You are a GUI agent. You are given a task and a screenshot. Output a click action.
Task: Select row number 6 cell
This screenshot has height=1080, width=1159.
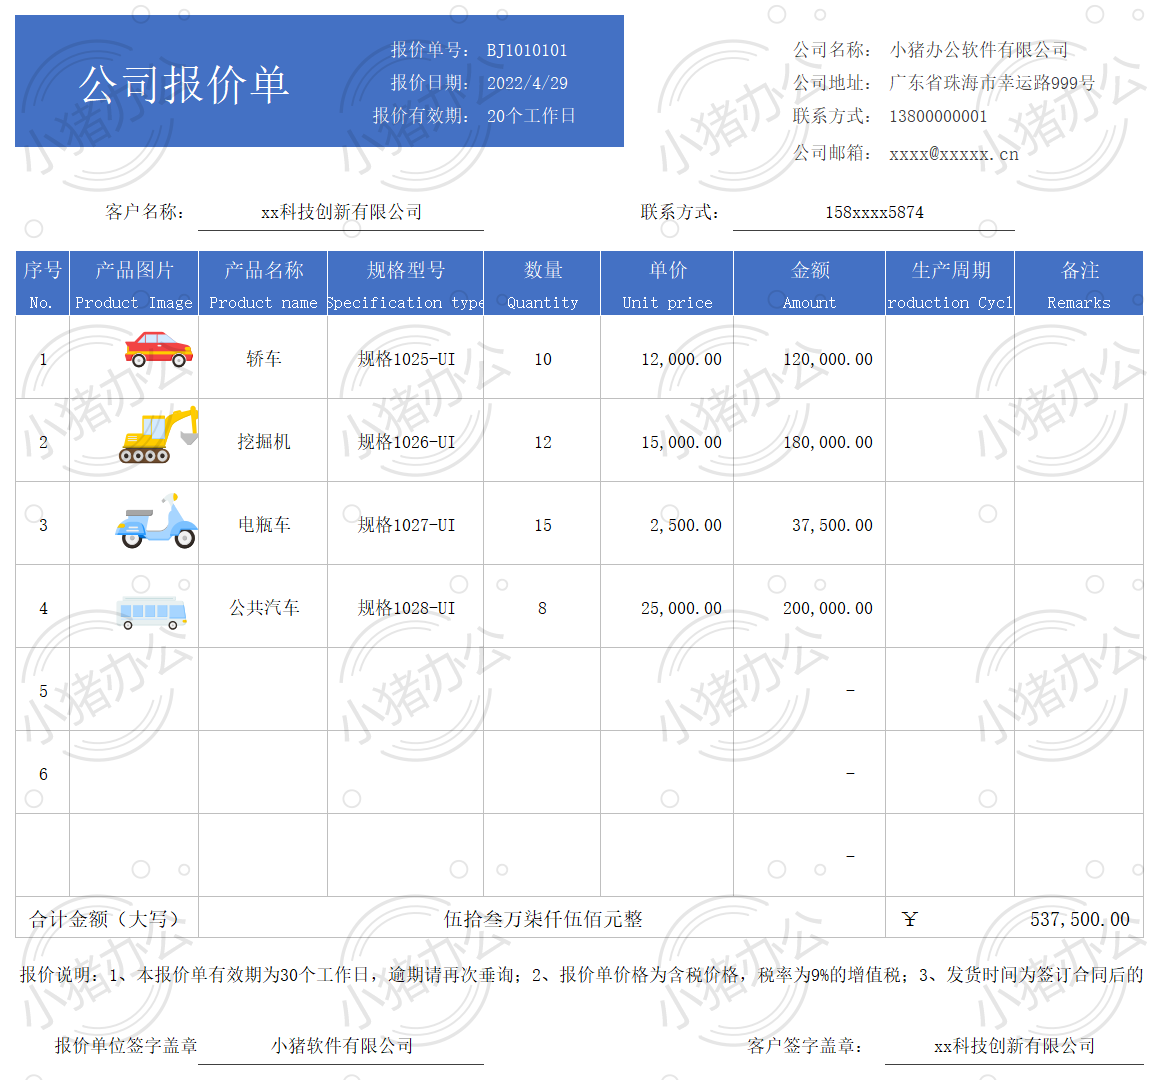[x=43, y=772]
